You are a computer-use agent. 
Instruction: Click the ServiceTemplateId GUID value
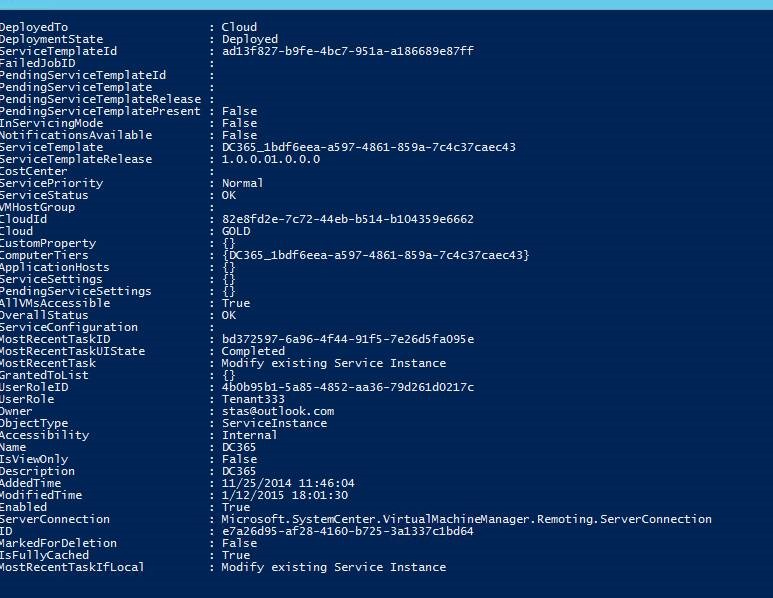[347, 51]
